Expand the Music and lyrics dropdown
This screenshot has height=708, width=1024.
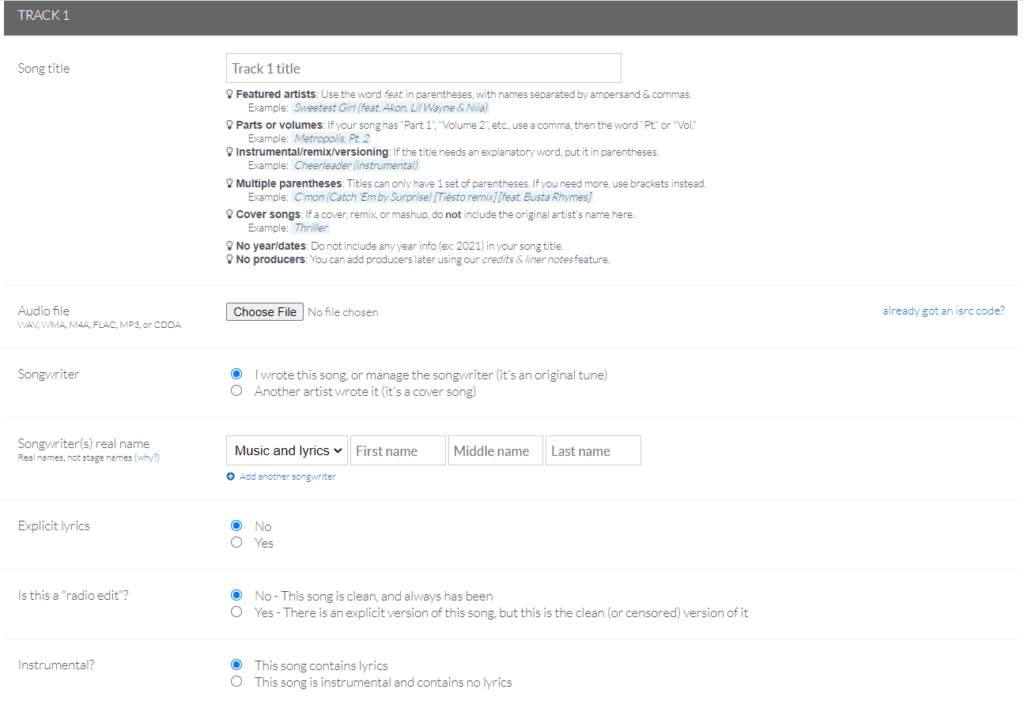coord(288,451)
